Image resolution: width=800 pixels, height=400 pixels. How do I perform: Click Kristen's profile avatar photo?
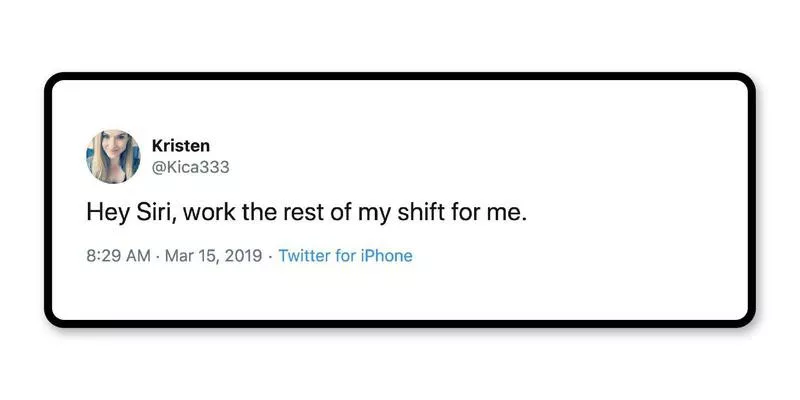(113, 156)
